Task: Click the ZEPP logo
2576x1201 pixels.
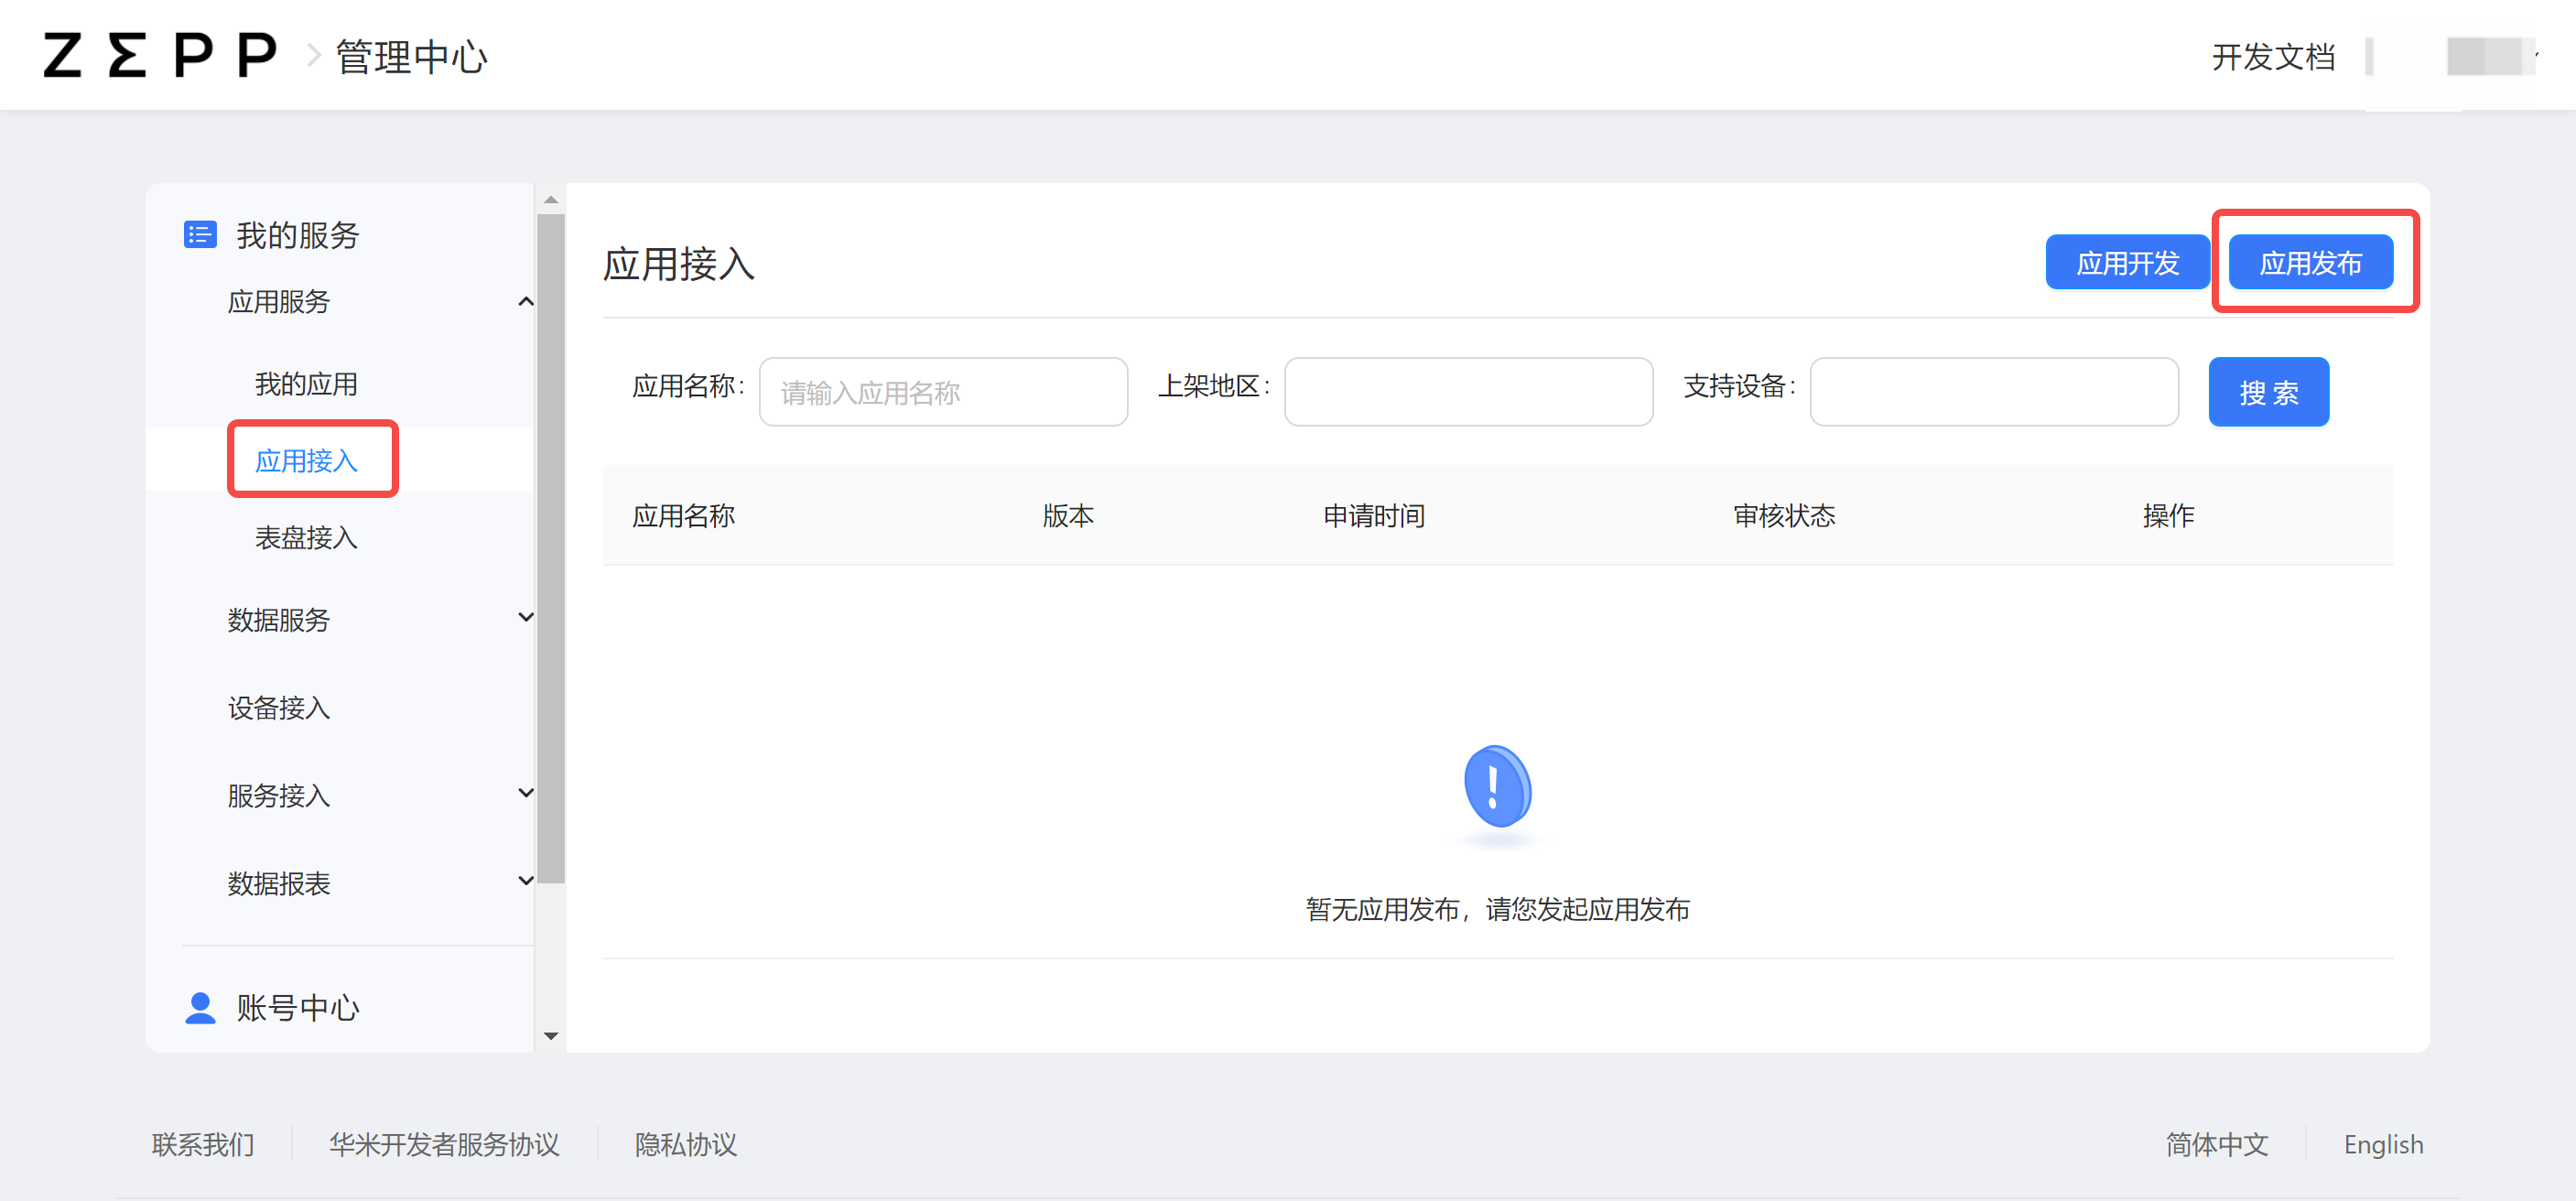Action: 160,55
